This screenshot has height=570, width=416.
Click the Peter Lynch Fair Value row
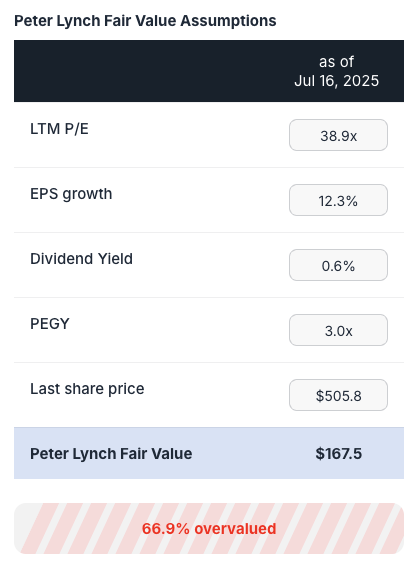click(209, 453)
